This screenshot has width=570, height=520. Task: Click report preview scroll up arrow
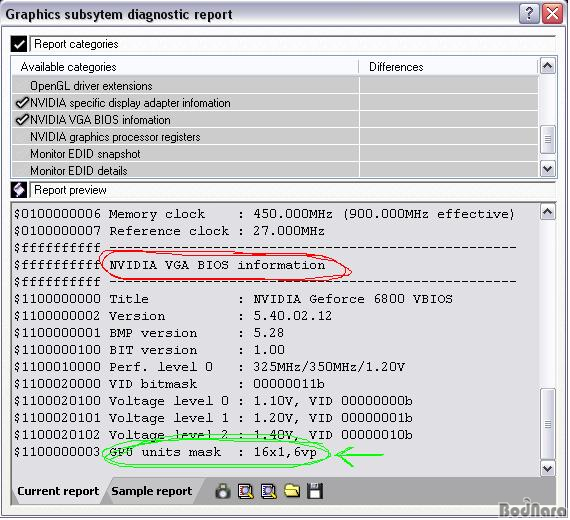coord(548,212)
